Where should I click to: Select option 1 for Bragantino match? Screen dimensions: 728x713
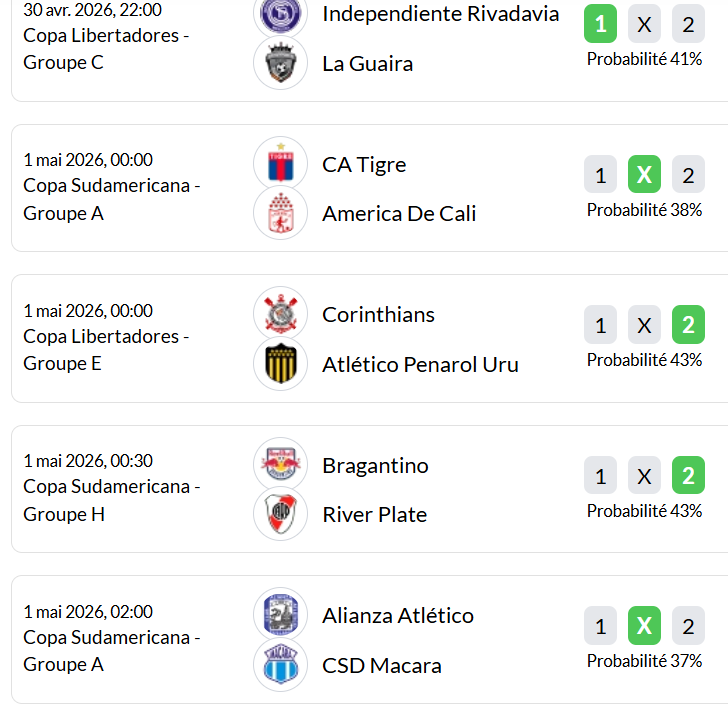[600, 477]
